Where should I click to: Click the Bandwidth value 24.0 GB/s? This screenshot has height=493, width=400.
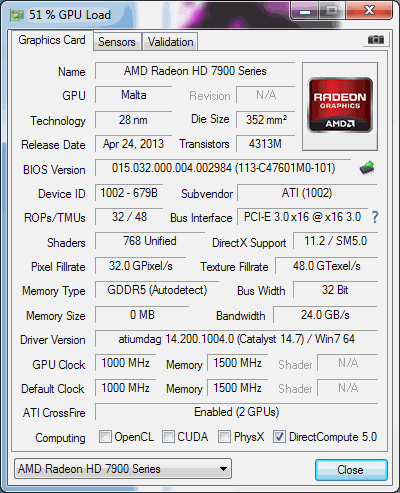[x=325, y=315]
